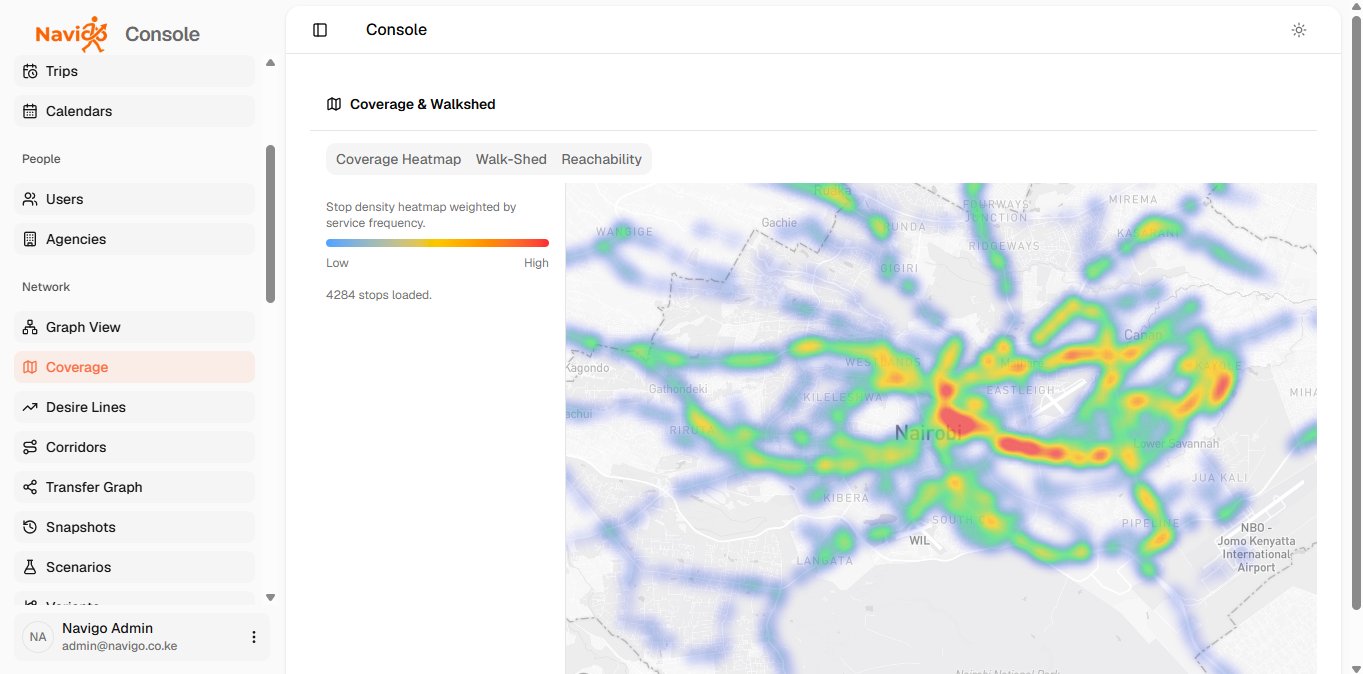This screenshot has height=674, width=1363.
Task: Click the Console title in header
Action: tap(396, 30)
